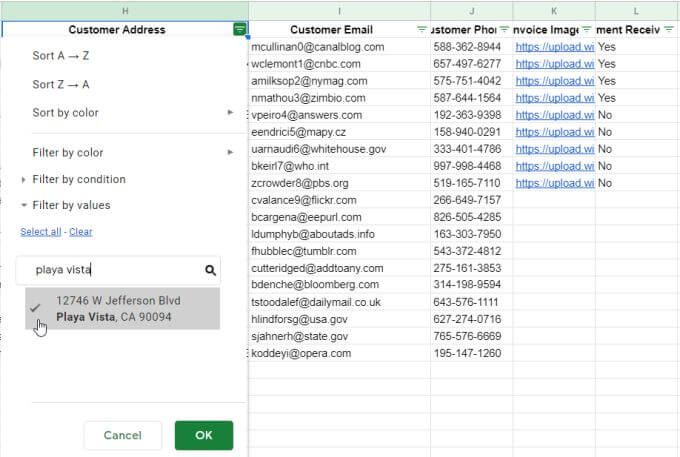Image resolution: width=680 pixels, height=457 pixels.
Task: Select cell zcrowder8@pbs.org
Action: (340, 183)
